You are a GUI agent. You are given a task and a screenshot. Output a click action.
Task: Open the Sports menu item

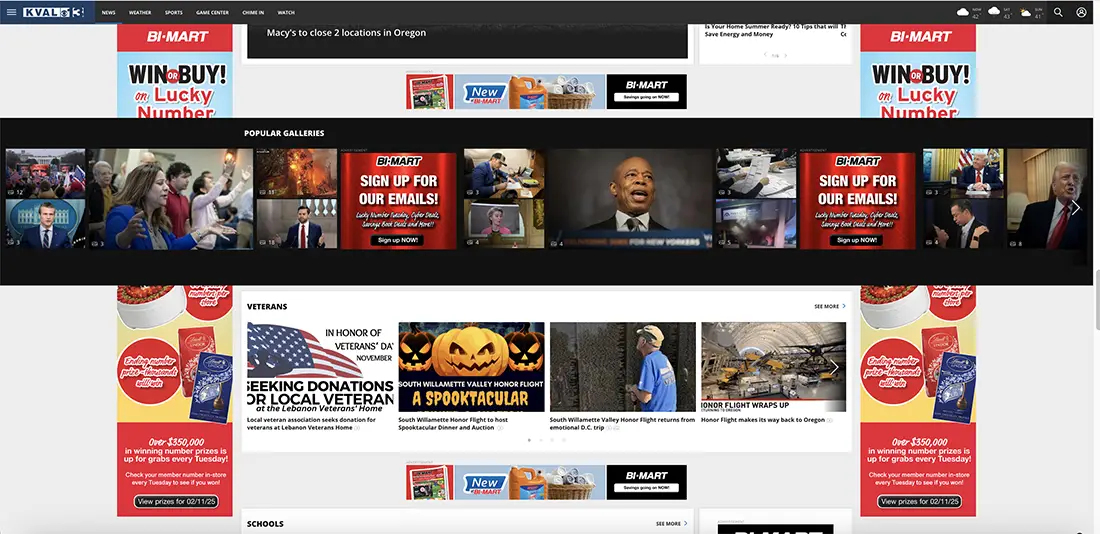[173, 13]
